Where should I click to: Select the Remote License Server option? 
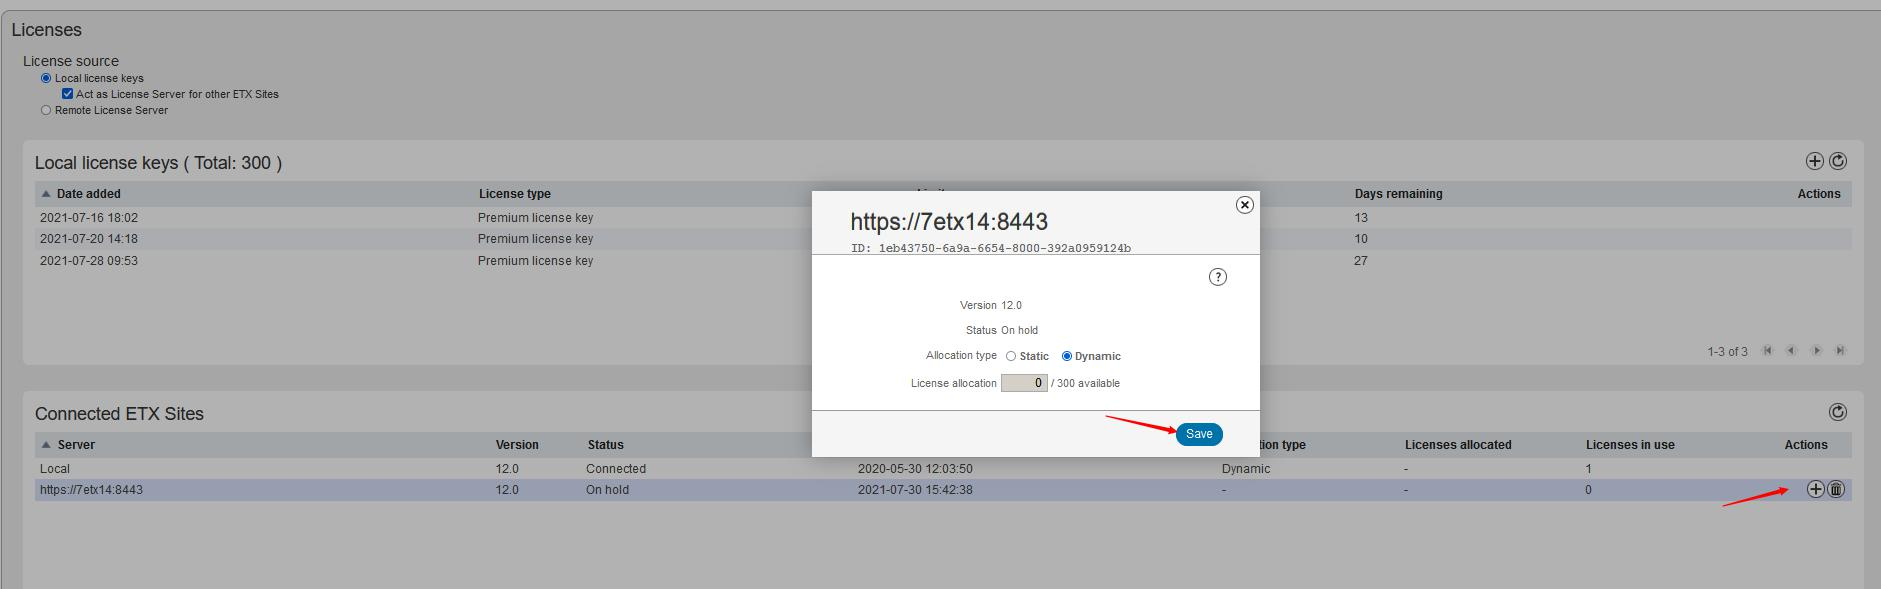46,110
